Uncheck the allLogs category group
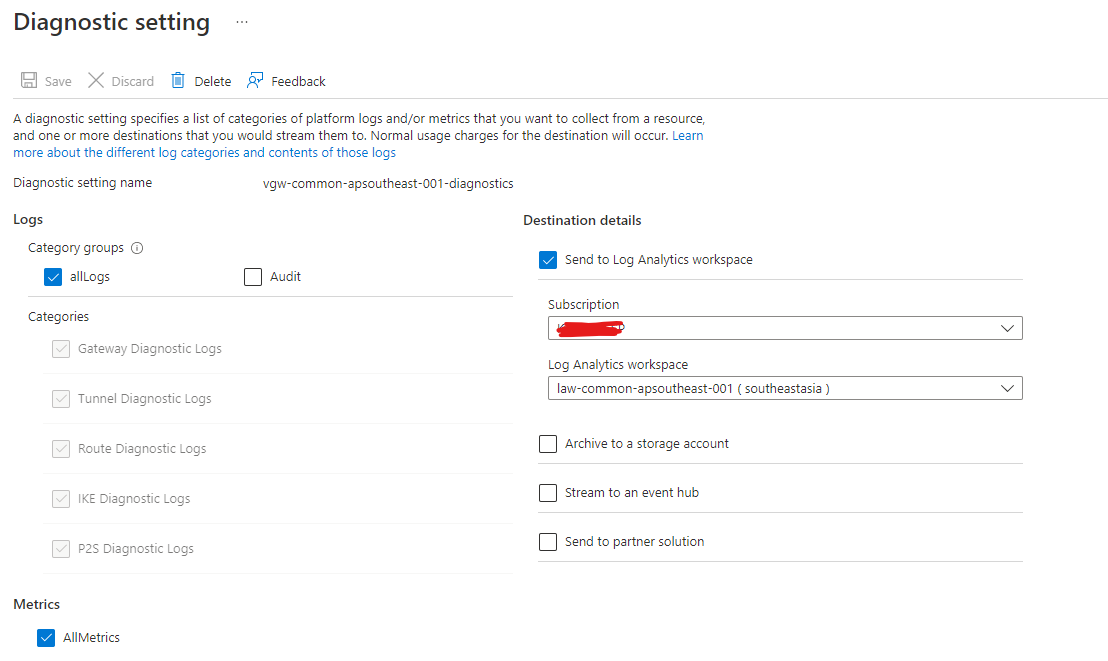The width and height of the screenshot is (1108, 661). 52,276
